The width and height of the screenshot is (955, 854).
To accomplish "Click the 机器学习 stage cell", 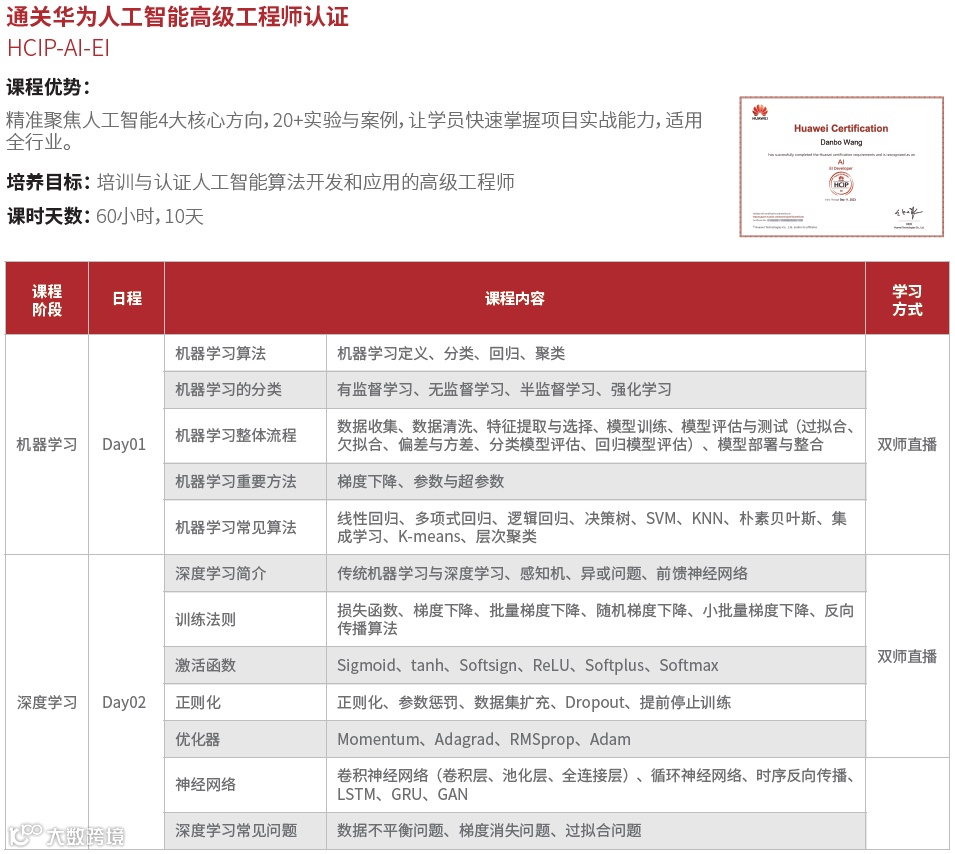I will pos(47,445).
